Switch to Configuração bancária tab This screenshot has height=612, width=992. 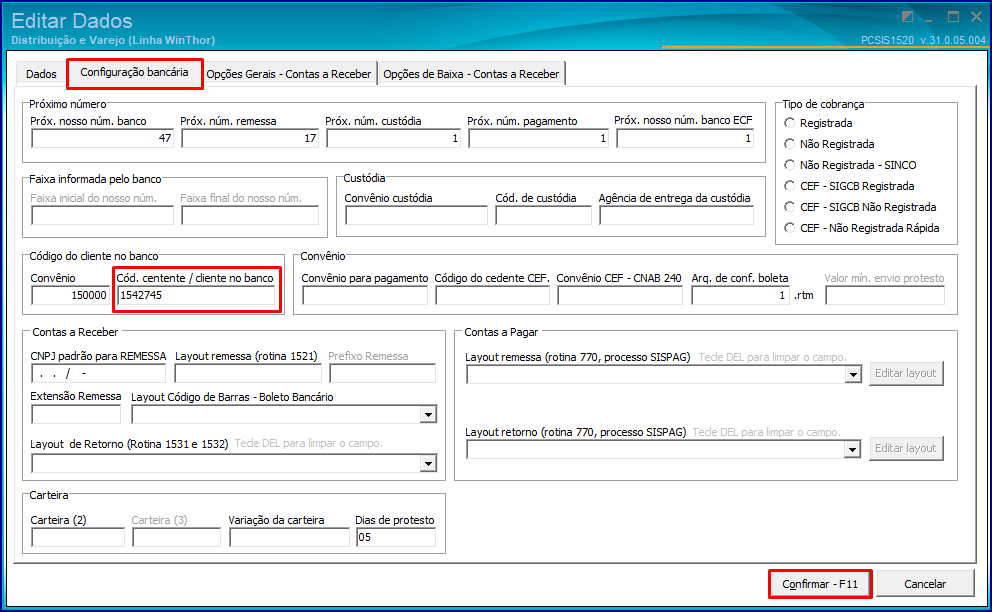(x=134, y=73)
